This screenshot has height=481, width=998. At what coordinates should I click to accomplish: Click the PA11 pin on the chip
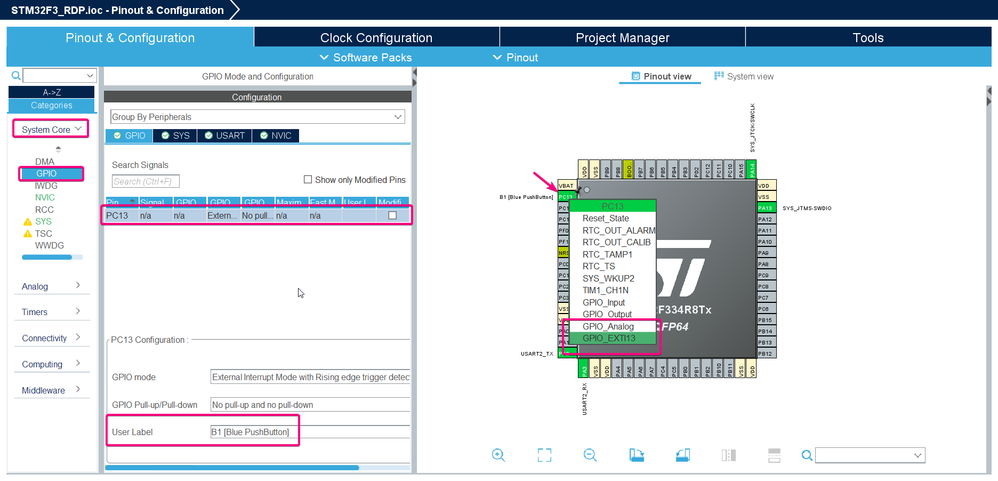(x=766, y=230)
